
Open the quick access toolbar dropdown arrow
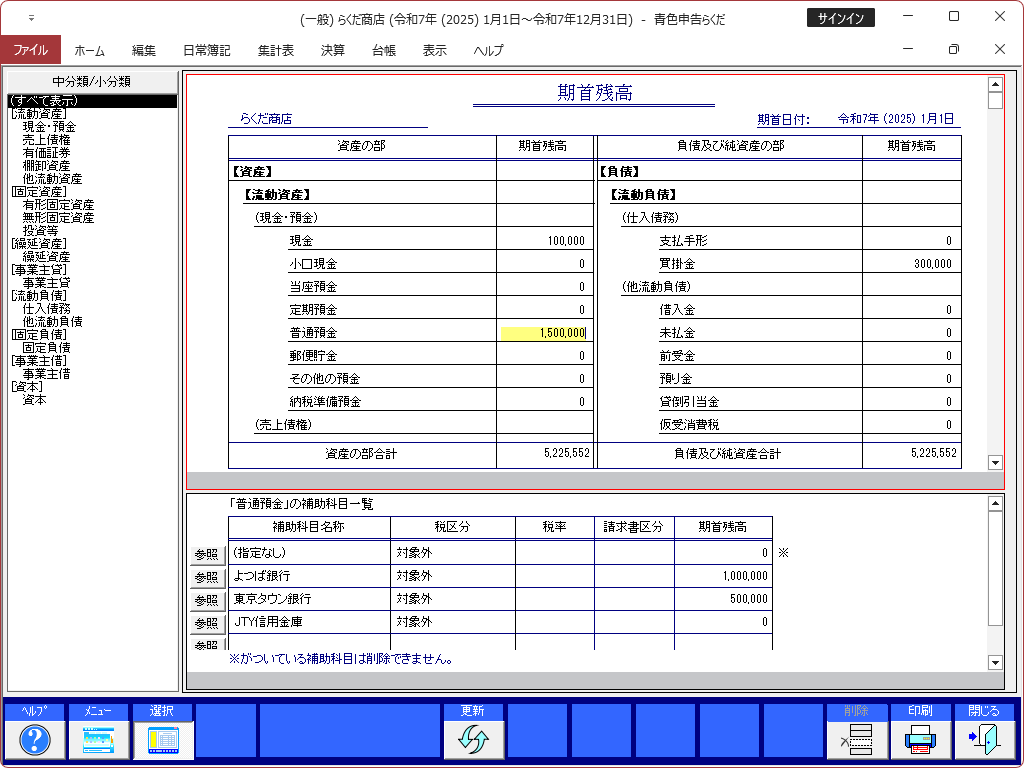[31, 18]
